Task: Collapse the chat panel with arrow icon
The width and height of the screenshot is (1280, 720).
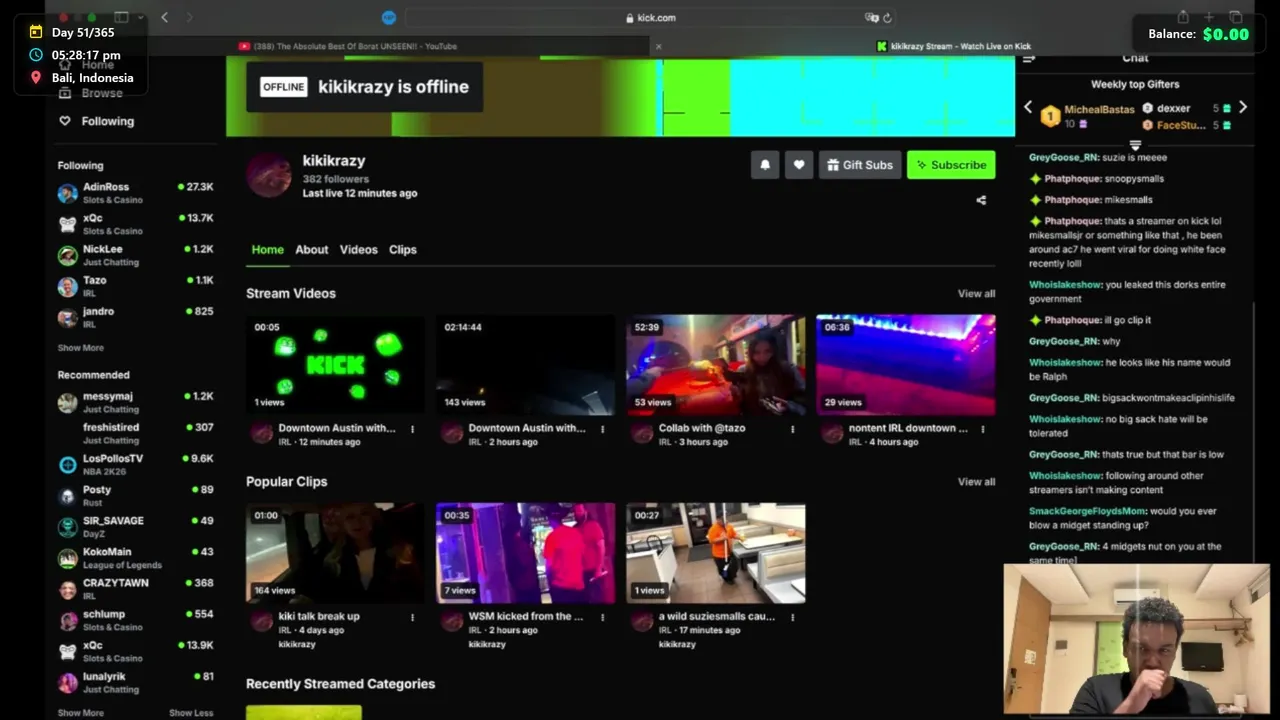Action: [x=1029, y=58]
